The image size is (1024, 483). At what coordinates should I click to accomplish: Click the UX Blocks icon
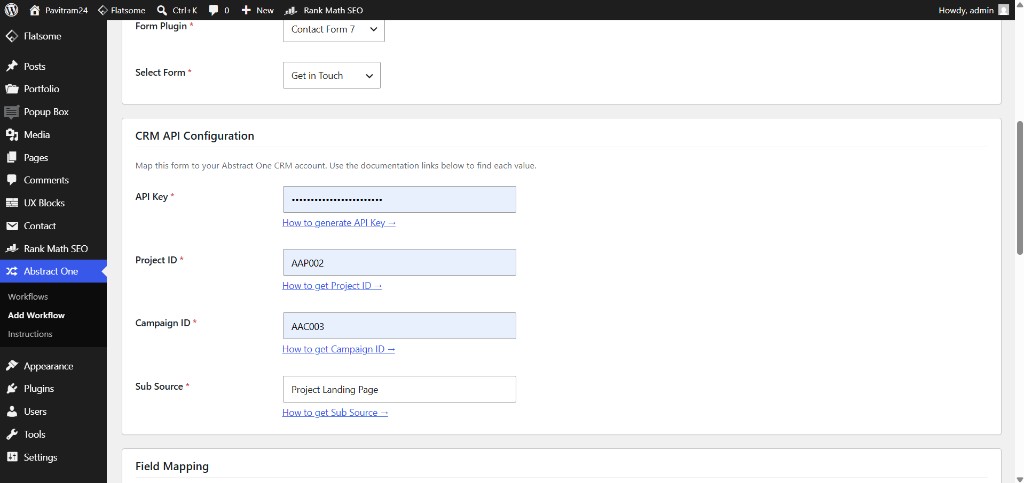click(12, 203)
